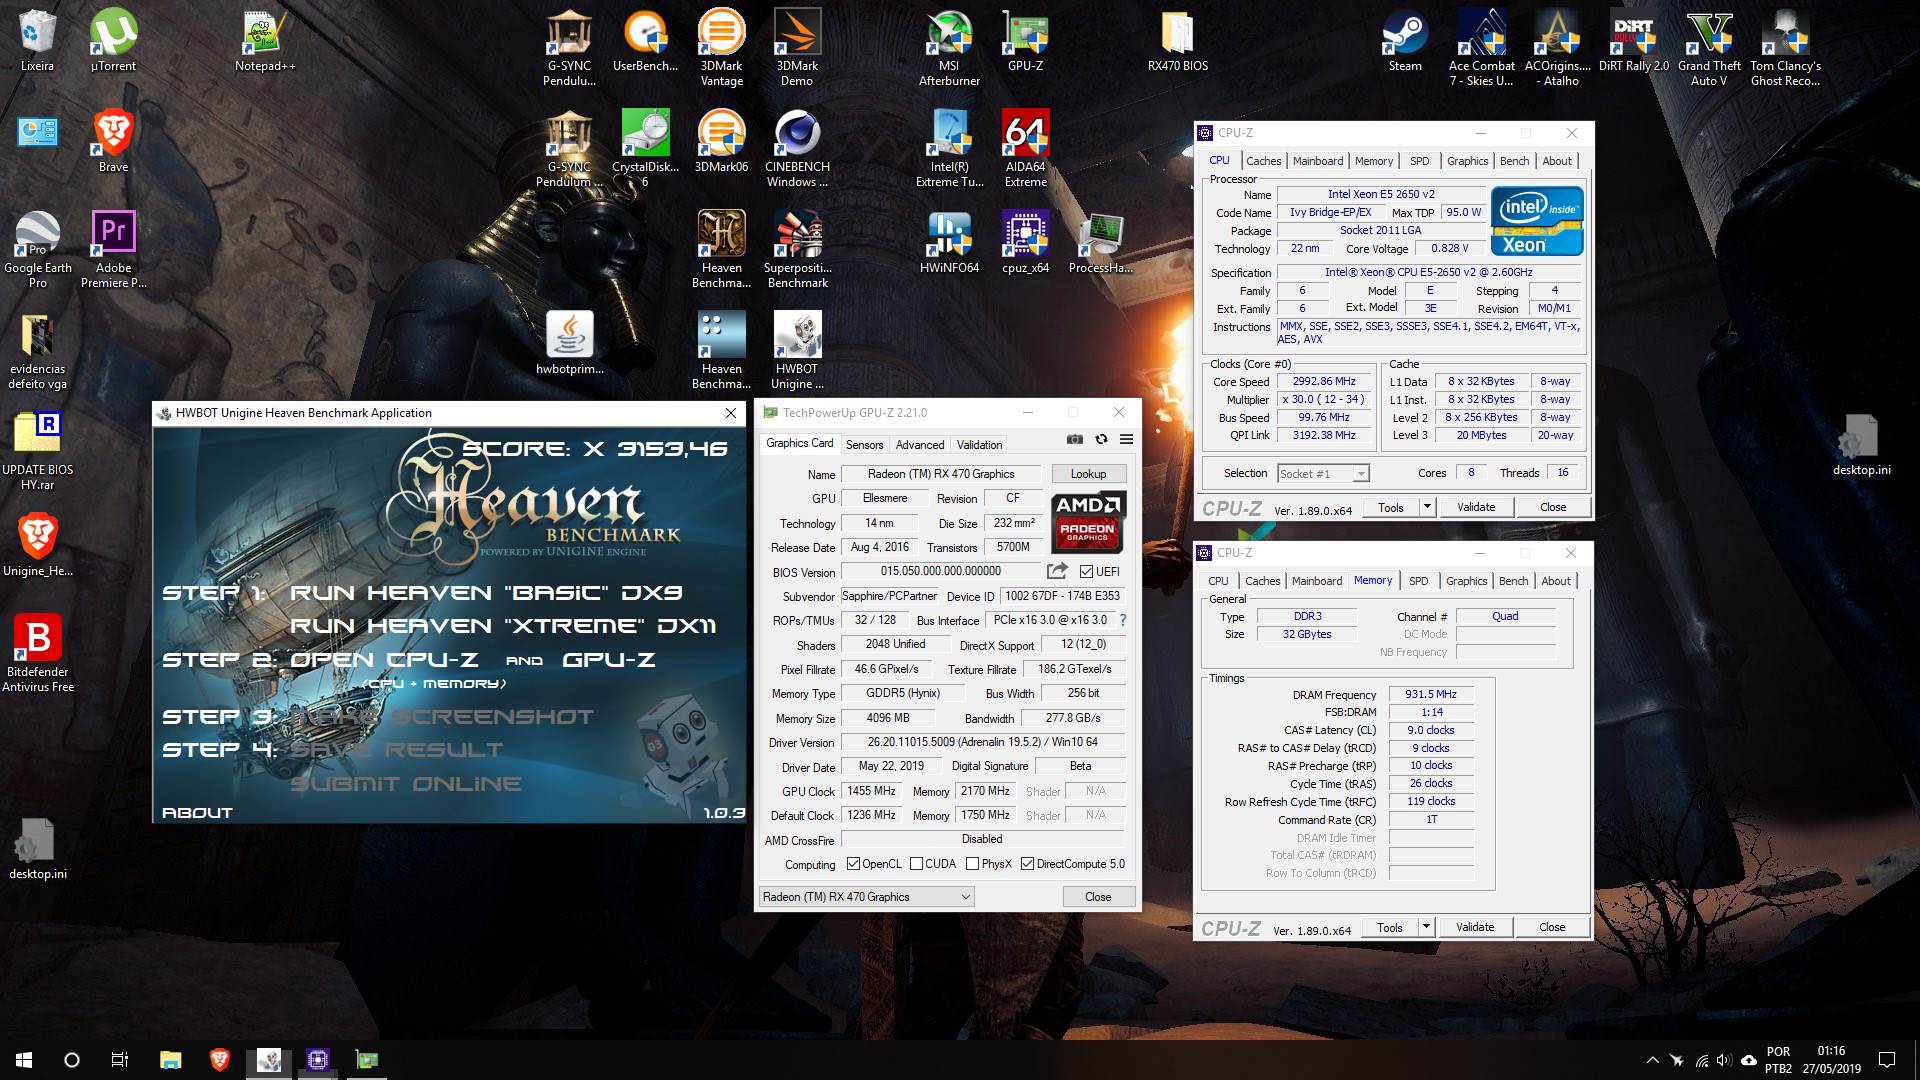Open the RX470 BIOS folder
1920x1080 pixels.
(1177, 42)
